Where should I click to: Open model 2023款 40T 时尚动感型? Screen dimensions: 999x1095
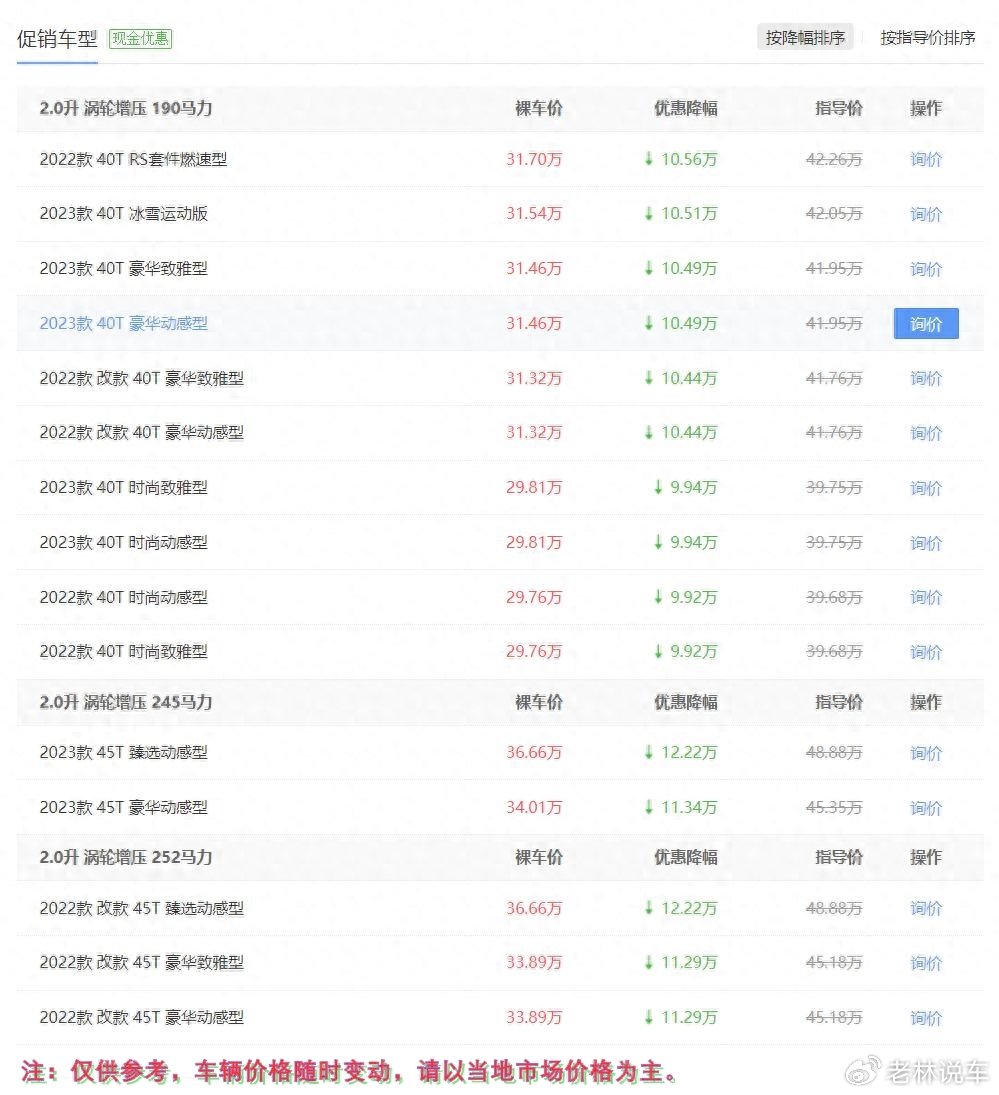coord(124,542)
